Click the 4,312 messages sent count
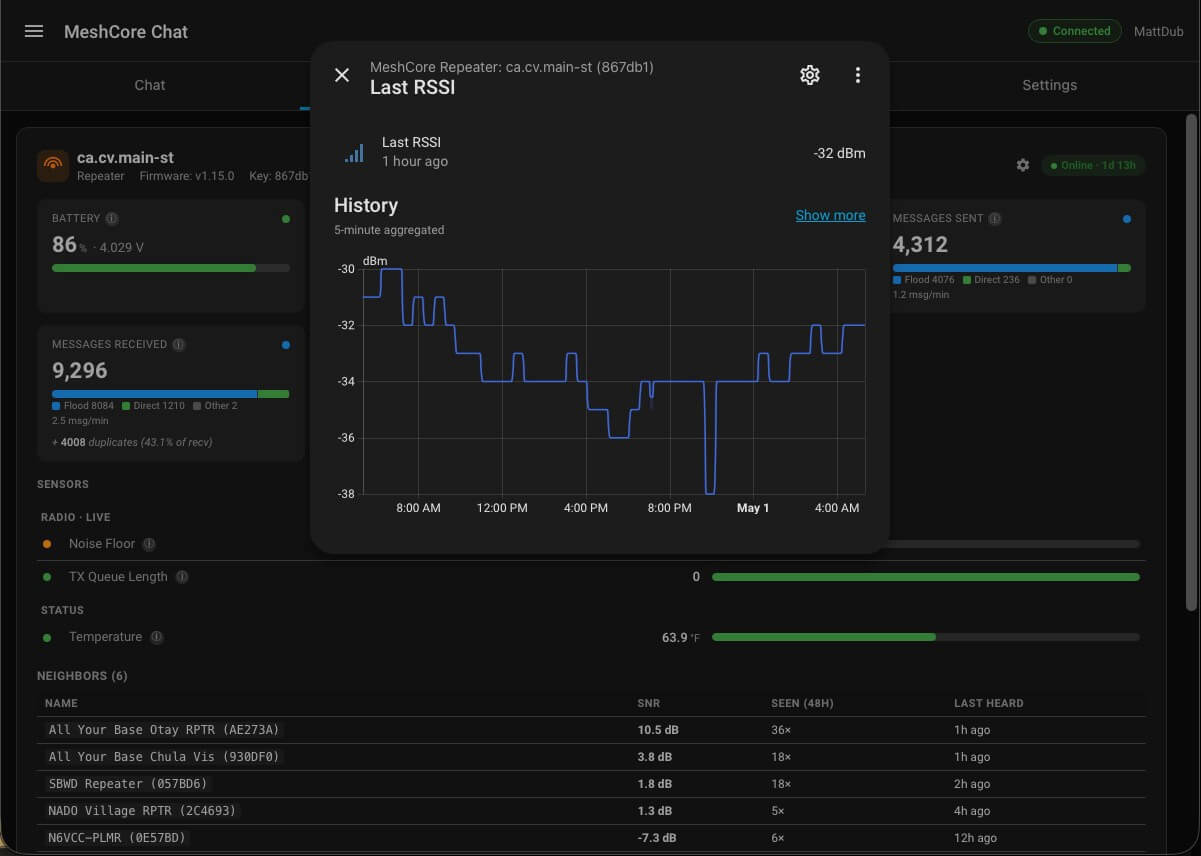1201x856 pixels. [920, 244]
